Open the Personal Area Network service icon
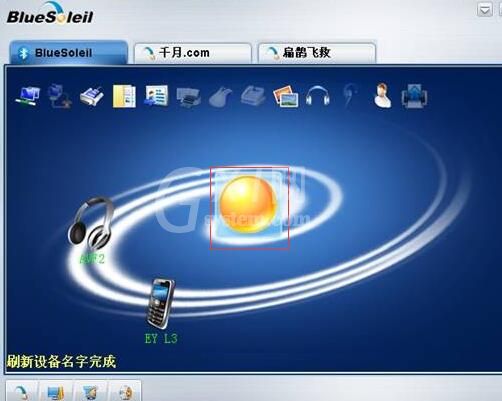The height and width of the screenshot is (401, 502). click(28, 96)
